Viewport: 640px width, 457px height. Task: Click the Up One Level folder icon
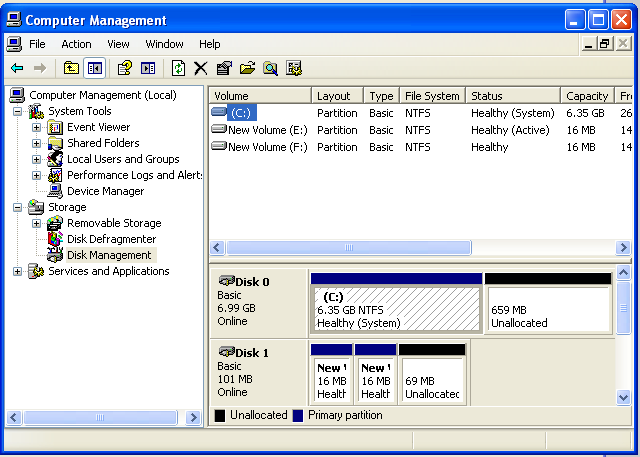click(x=71, y=68)
